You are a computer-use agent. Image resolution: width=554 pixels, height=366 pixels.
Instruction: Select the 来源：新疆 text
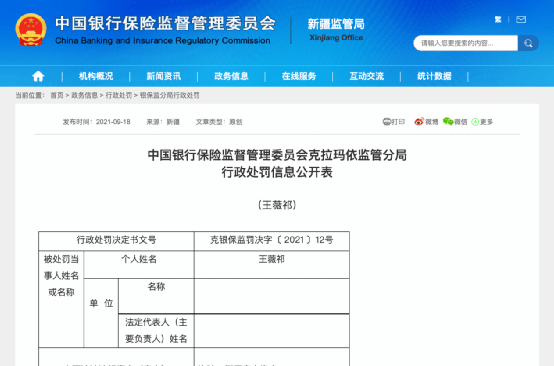coord(163,122)
